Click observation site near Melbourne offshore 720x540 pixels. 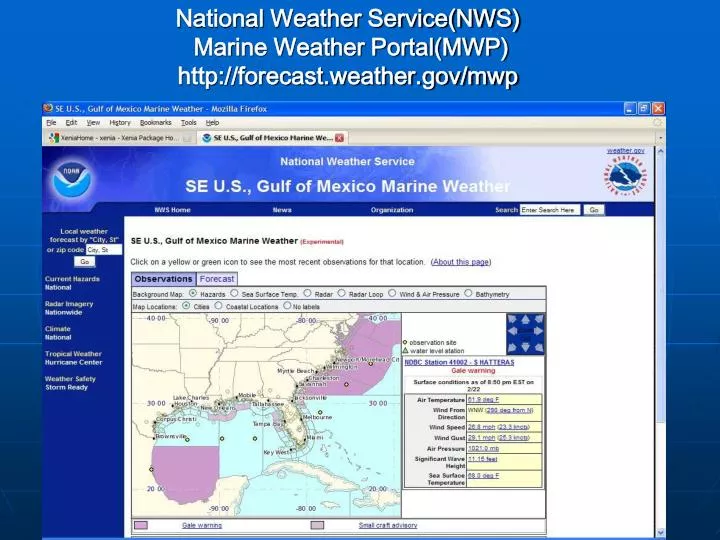click(x=320, y=412)
